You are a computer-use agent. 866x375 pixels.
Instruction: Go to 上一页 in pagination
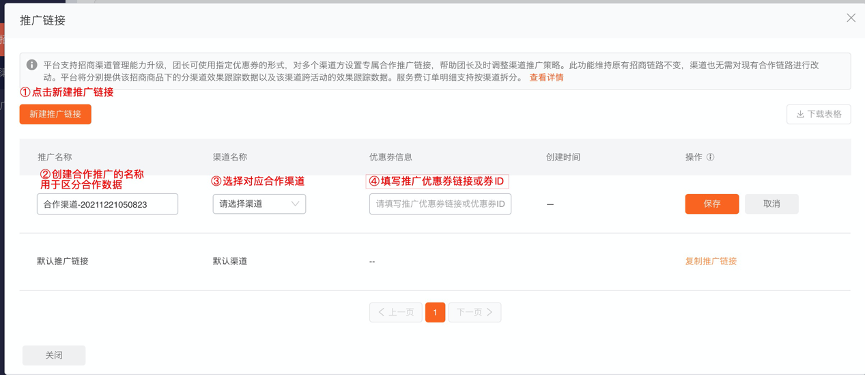(x=396, y=312)
